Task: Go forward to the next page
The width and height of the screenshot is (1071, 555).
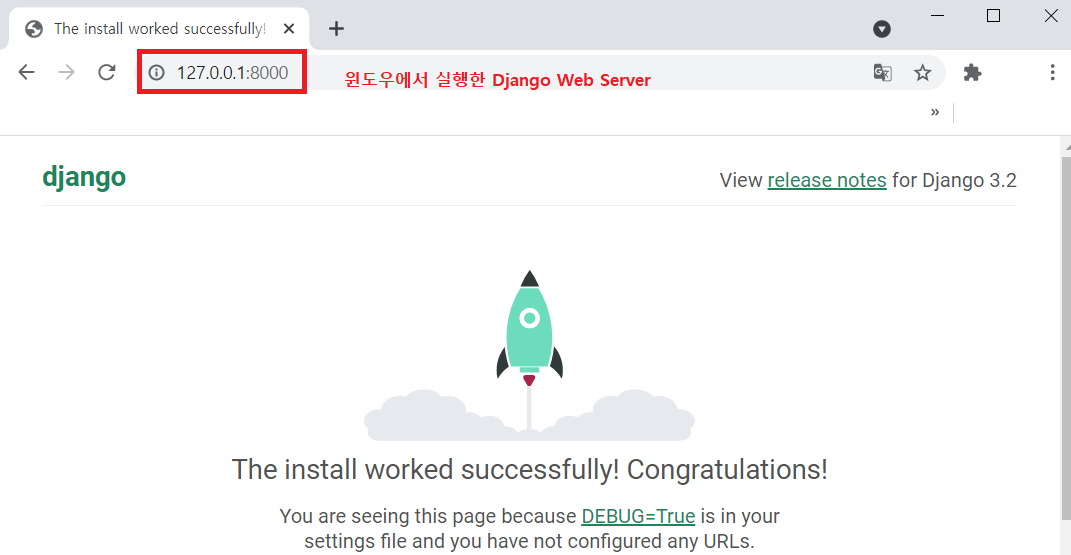Action: click(66, 72)
